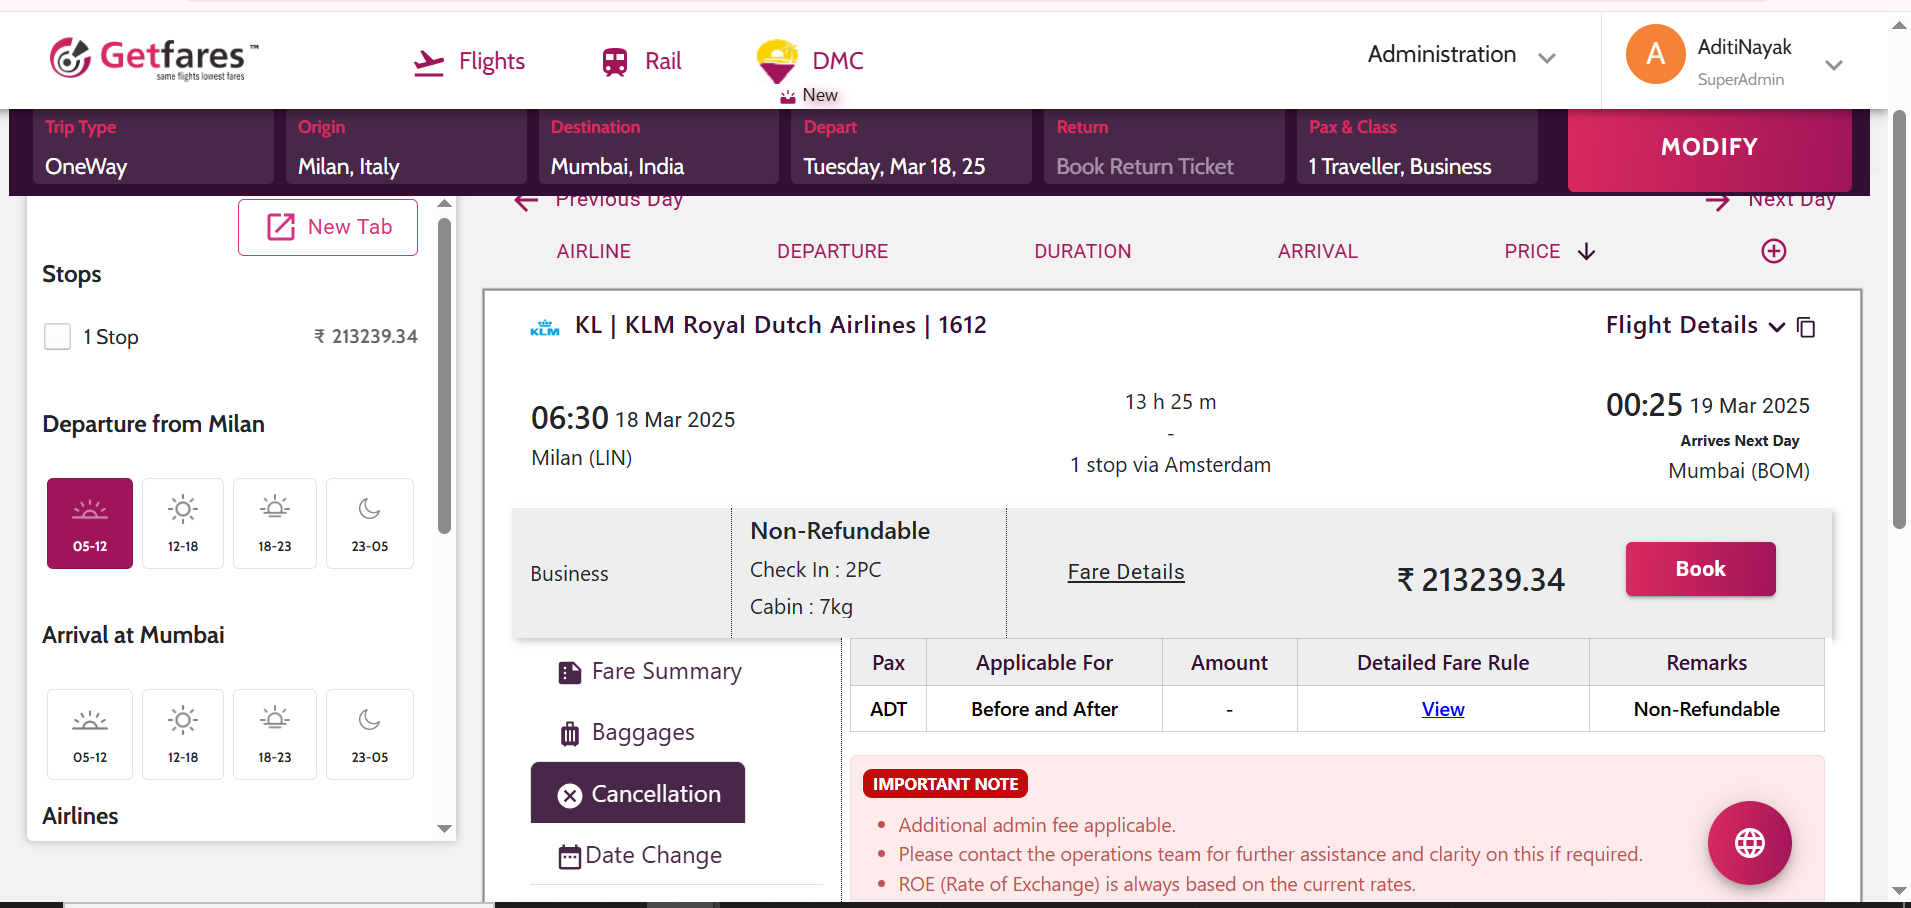Open the Fare Details link

click(x=1126, y=572)
